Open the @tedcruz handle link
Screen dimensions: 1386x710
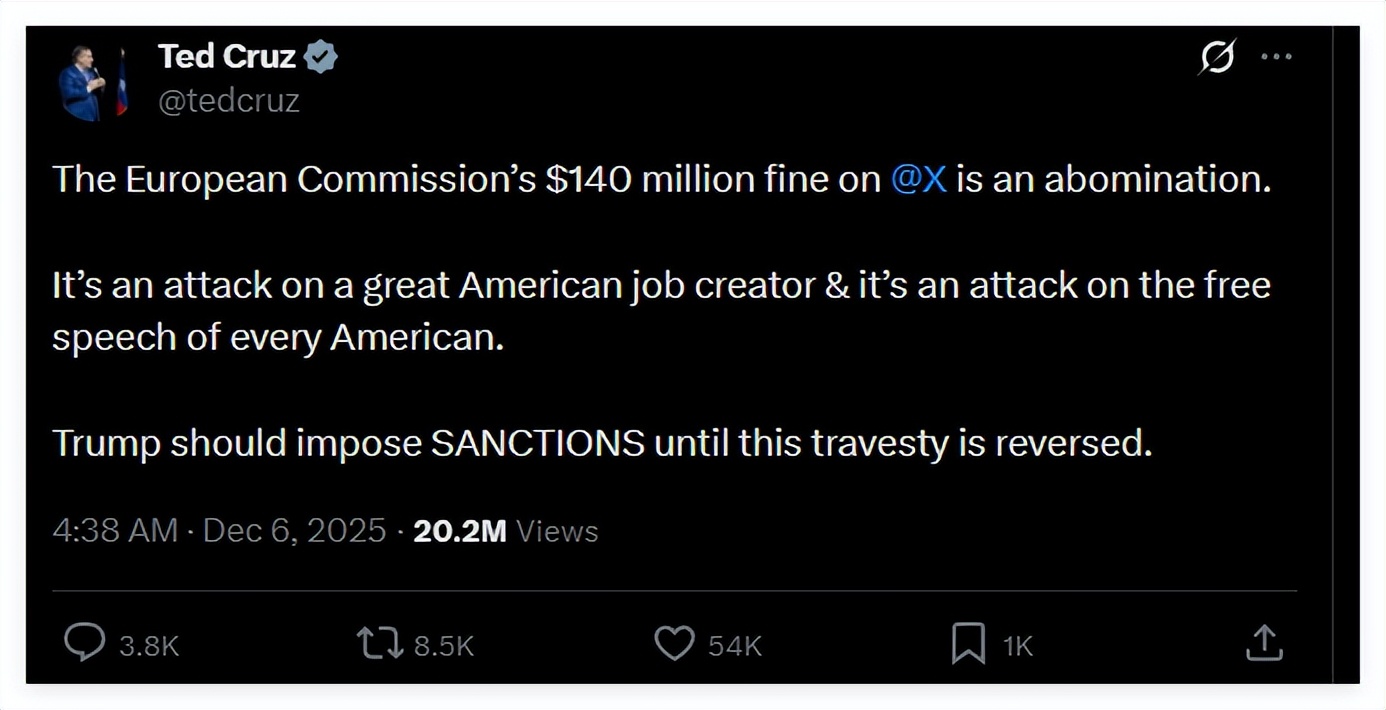click(229, 101)
